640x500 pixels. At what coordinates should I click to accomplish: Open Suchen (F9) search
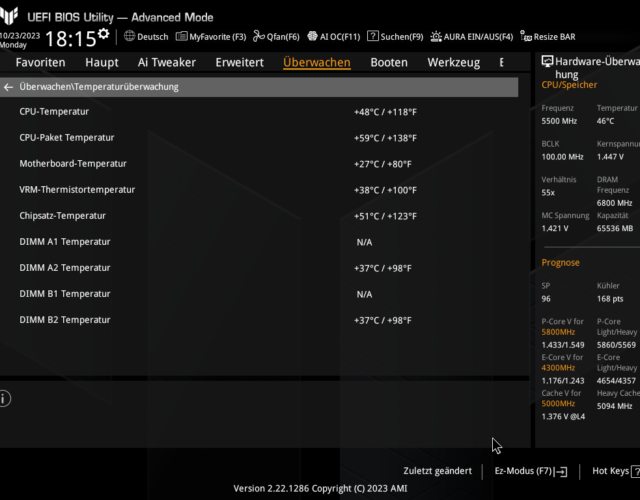coord(395,37)
